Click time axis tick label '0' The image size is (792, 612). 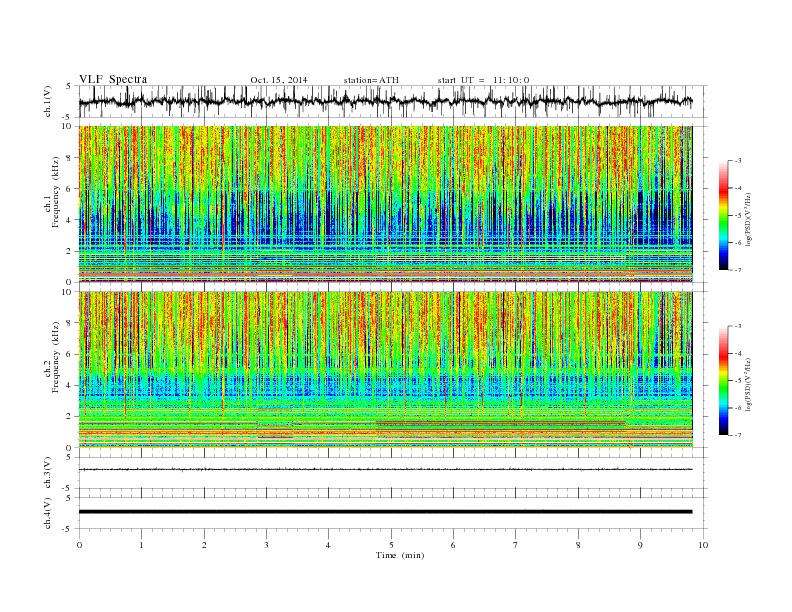[x=79, y=545]
